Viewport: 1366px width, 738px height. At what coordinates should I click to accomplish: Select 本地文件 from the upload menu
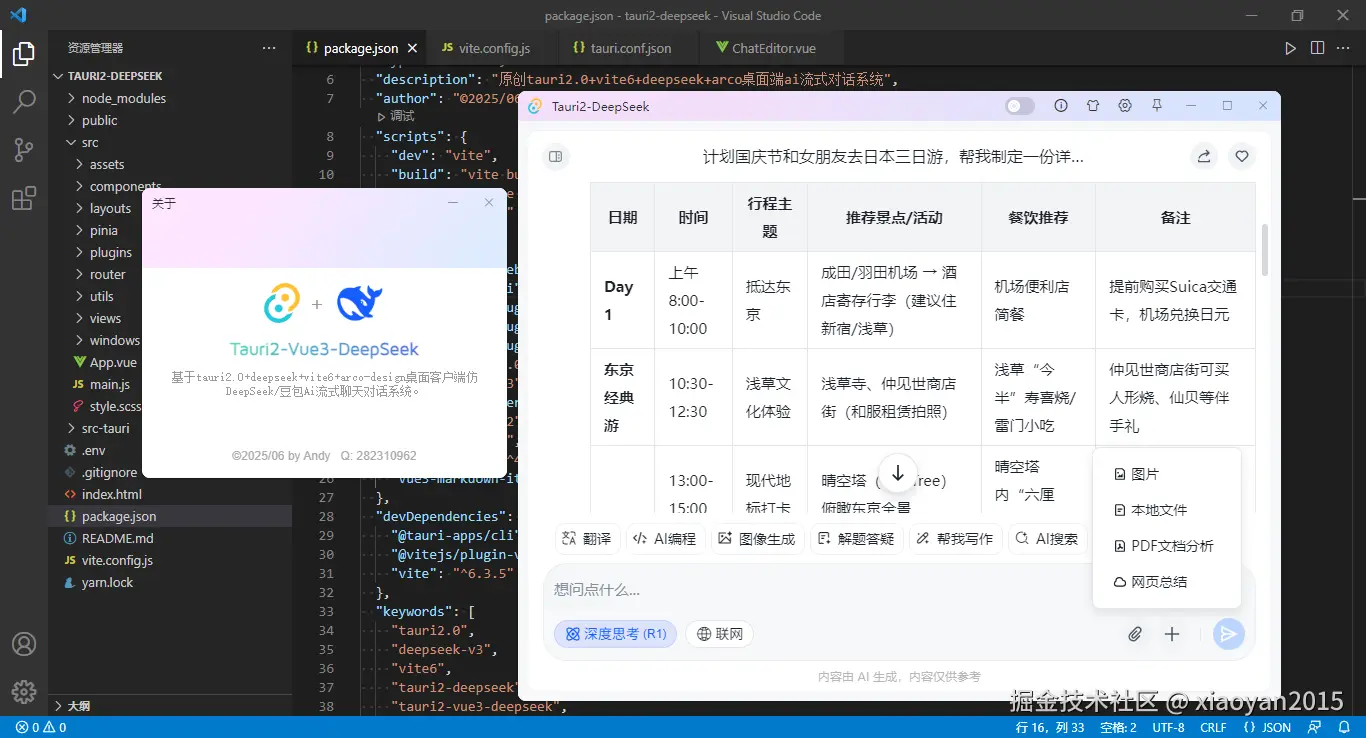(x=1167, y=510)
